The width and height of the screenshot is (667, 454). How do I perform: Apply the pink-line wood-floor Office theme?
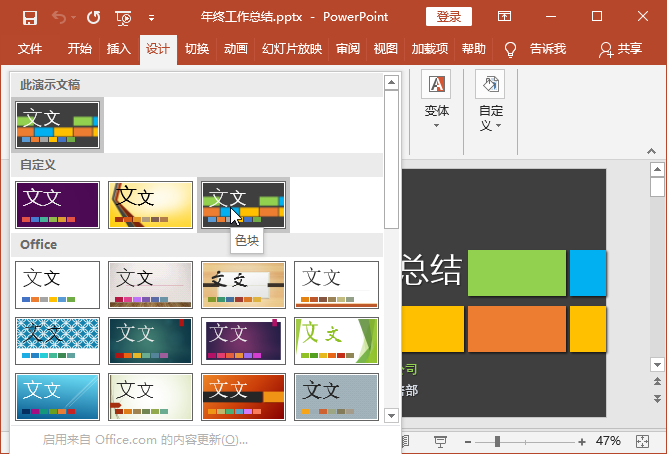point(151,285)
